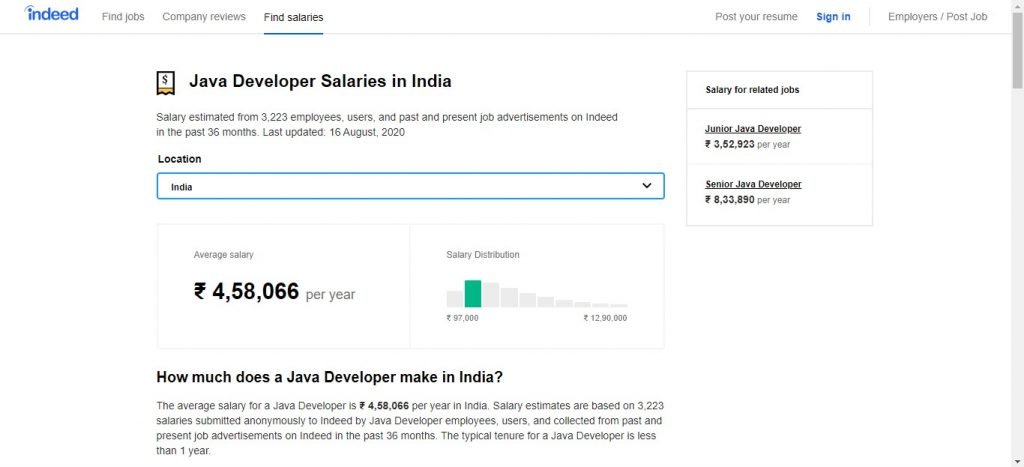
Task: Click the Indeed logo
Action: click(52, 14)
